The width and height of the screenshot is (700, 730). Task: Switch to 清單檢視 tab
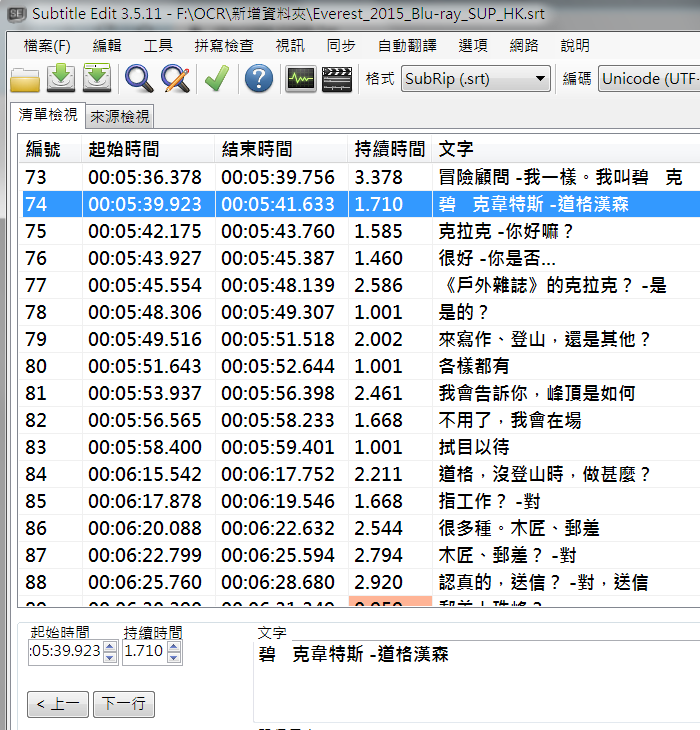[x=48, y=115]
